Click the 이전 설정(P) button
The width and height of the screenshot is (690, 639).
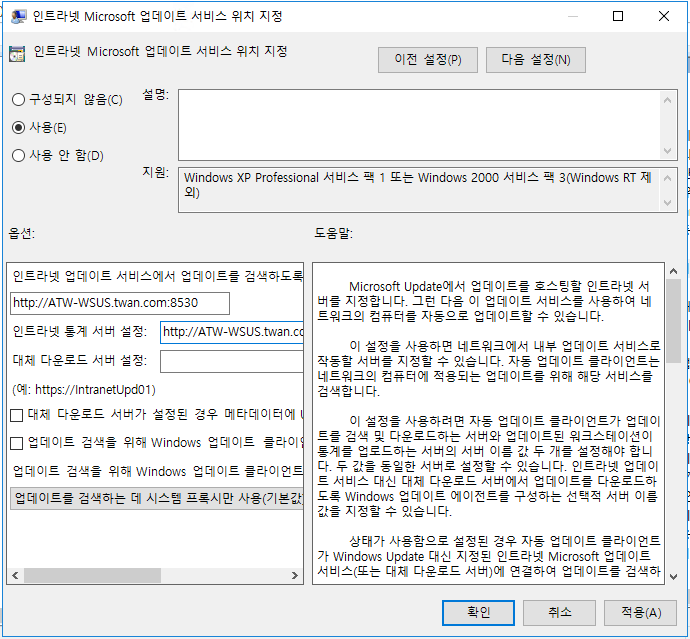click(428, 60)
